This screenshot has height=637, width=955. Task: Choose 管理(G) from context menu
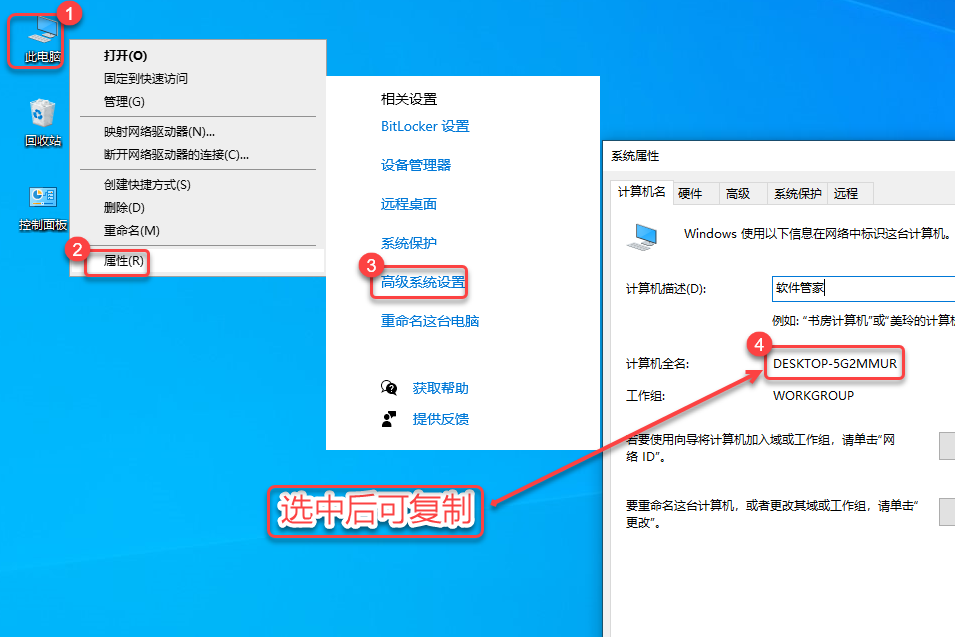coord(124,102)
